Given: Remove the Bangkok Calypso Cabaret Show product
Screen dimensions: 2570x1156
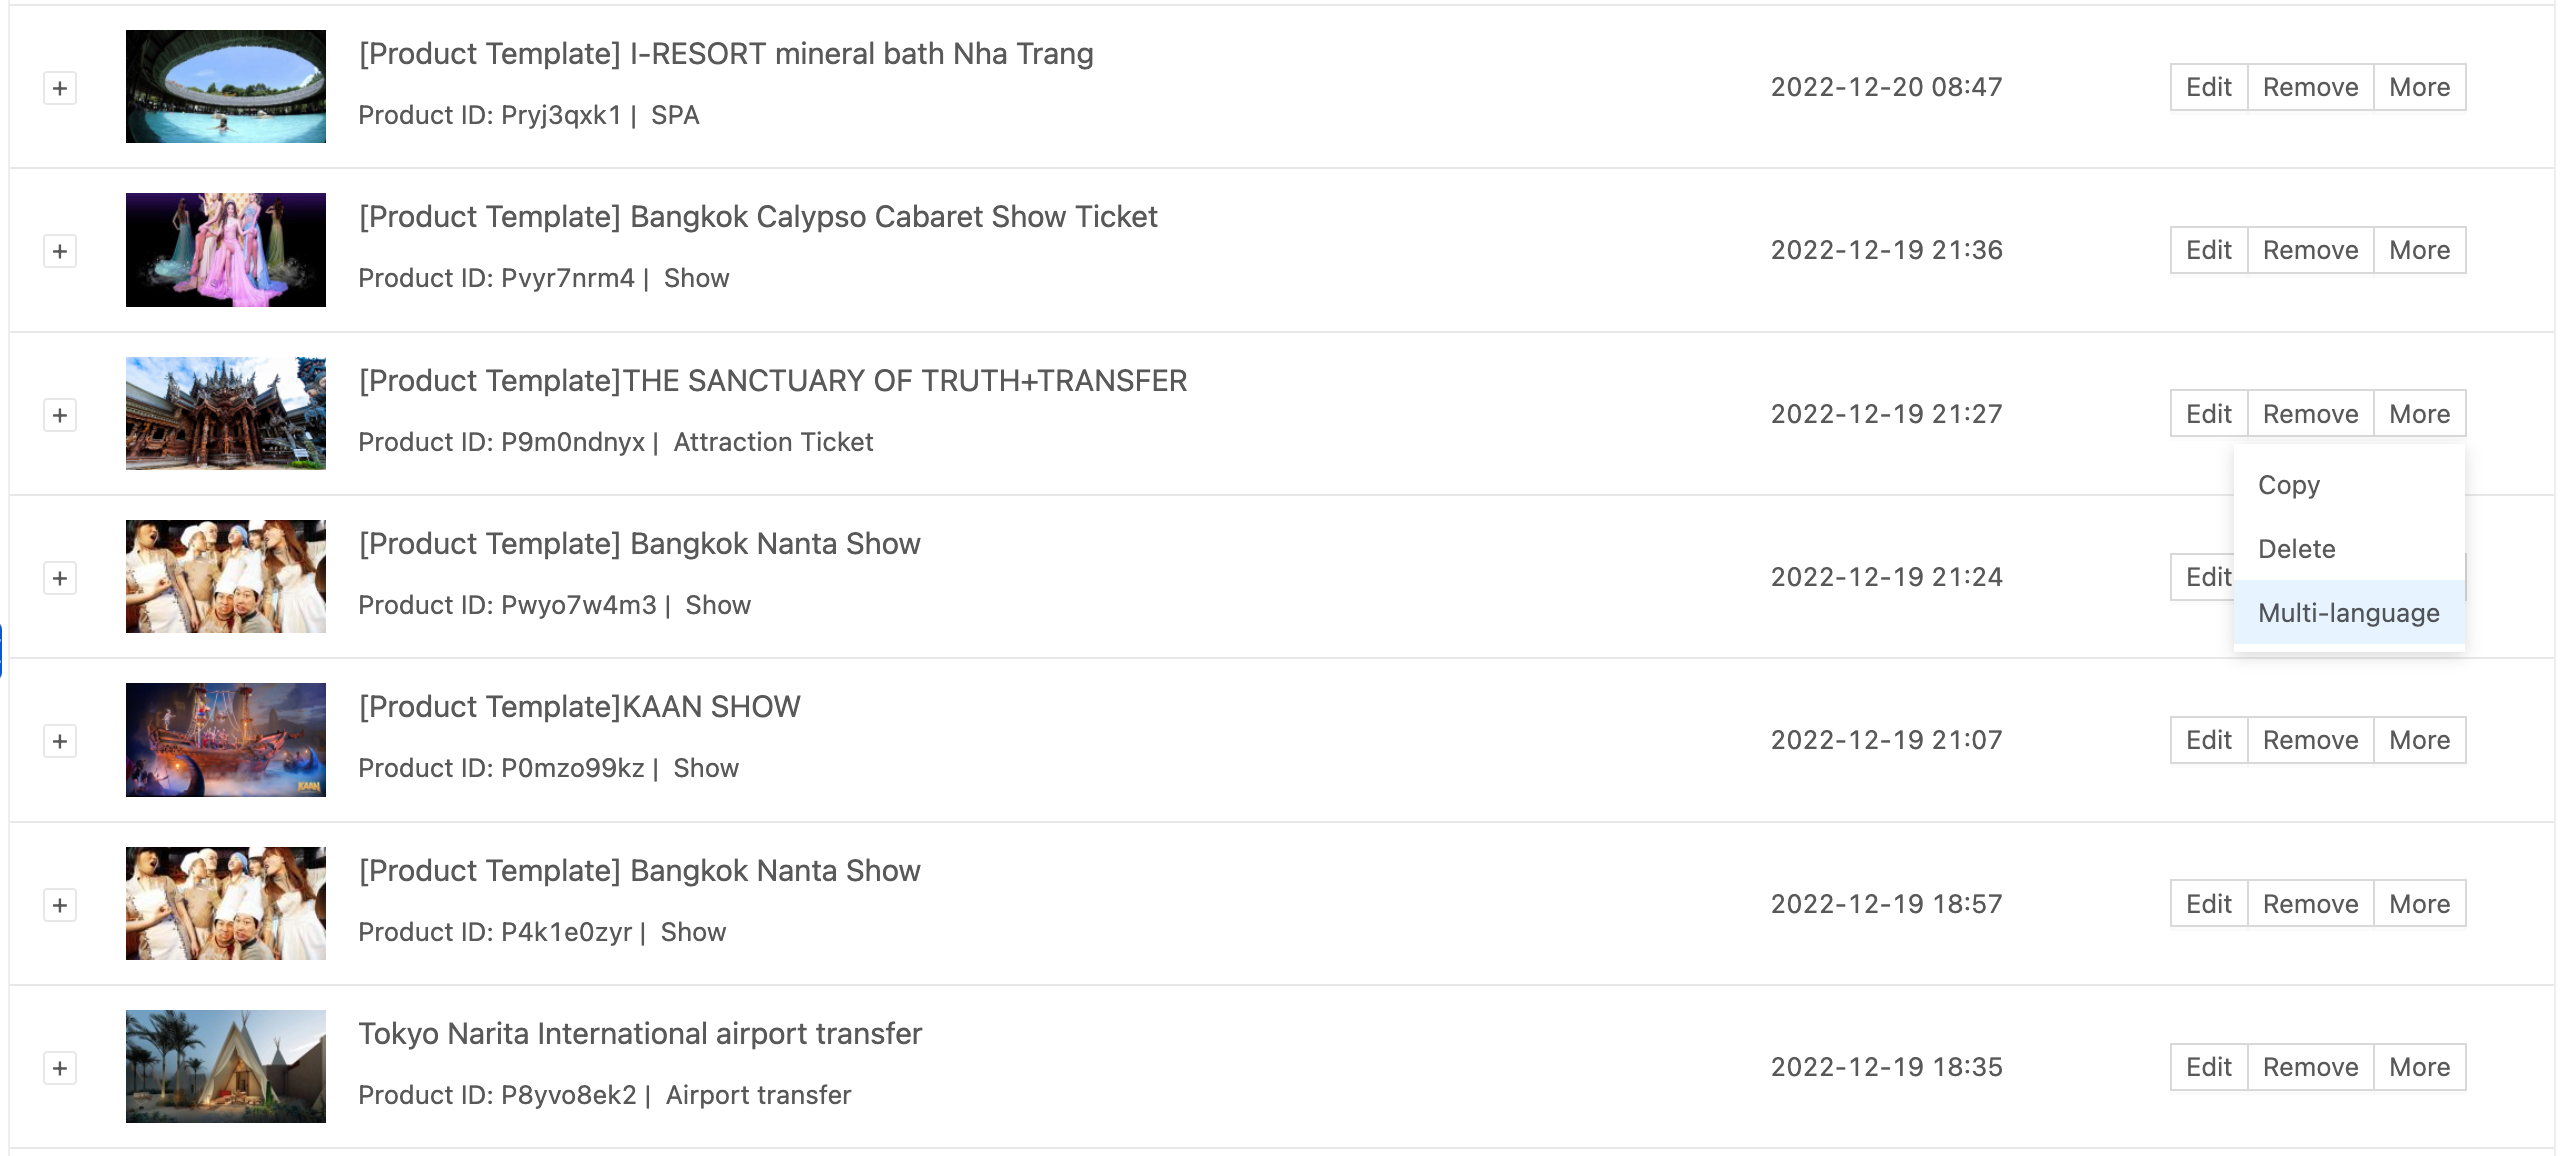Looking at the screenshot, I should tap(2310, 250).
